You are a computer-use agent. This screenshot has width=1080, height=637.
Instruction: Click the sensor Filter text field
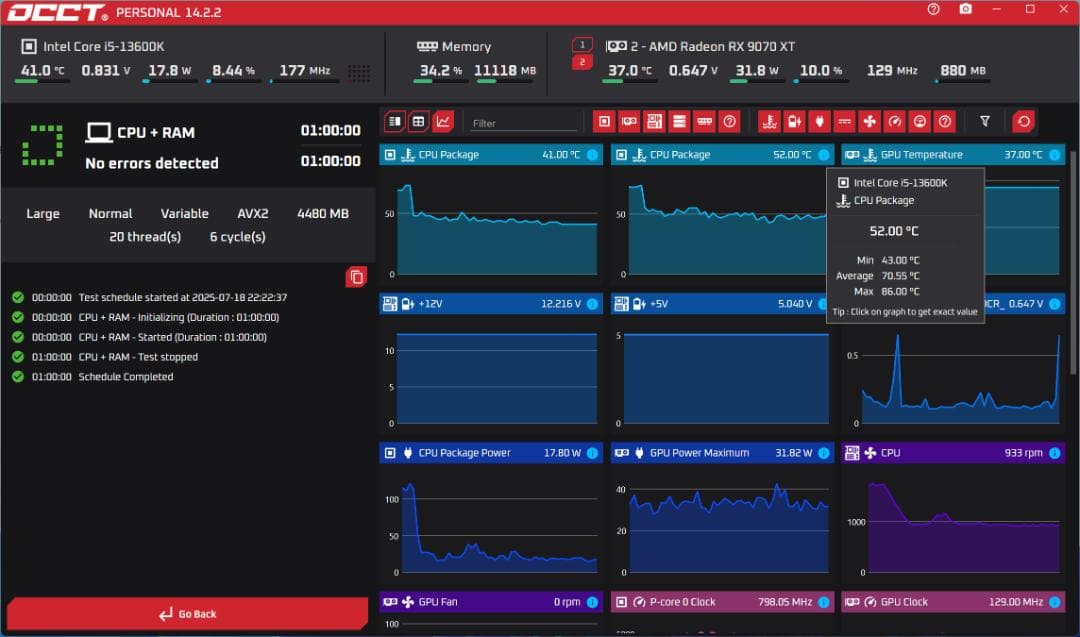coord(523,123)
